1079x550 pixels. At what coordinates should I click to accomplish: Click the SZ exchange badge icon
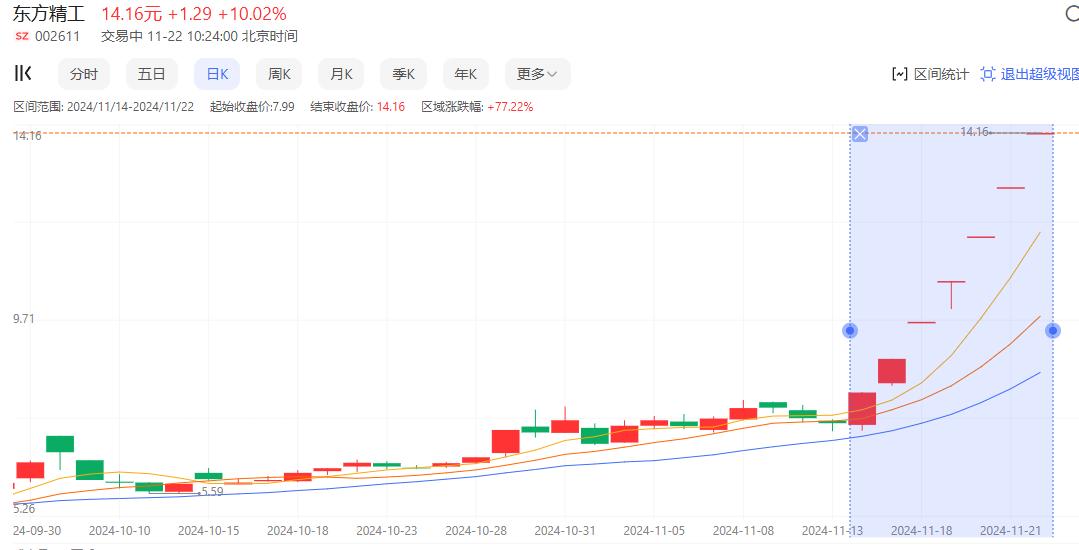coord(22,36)
